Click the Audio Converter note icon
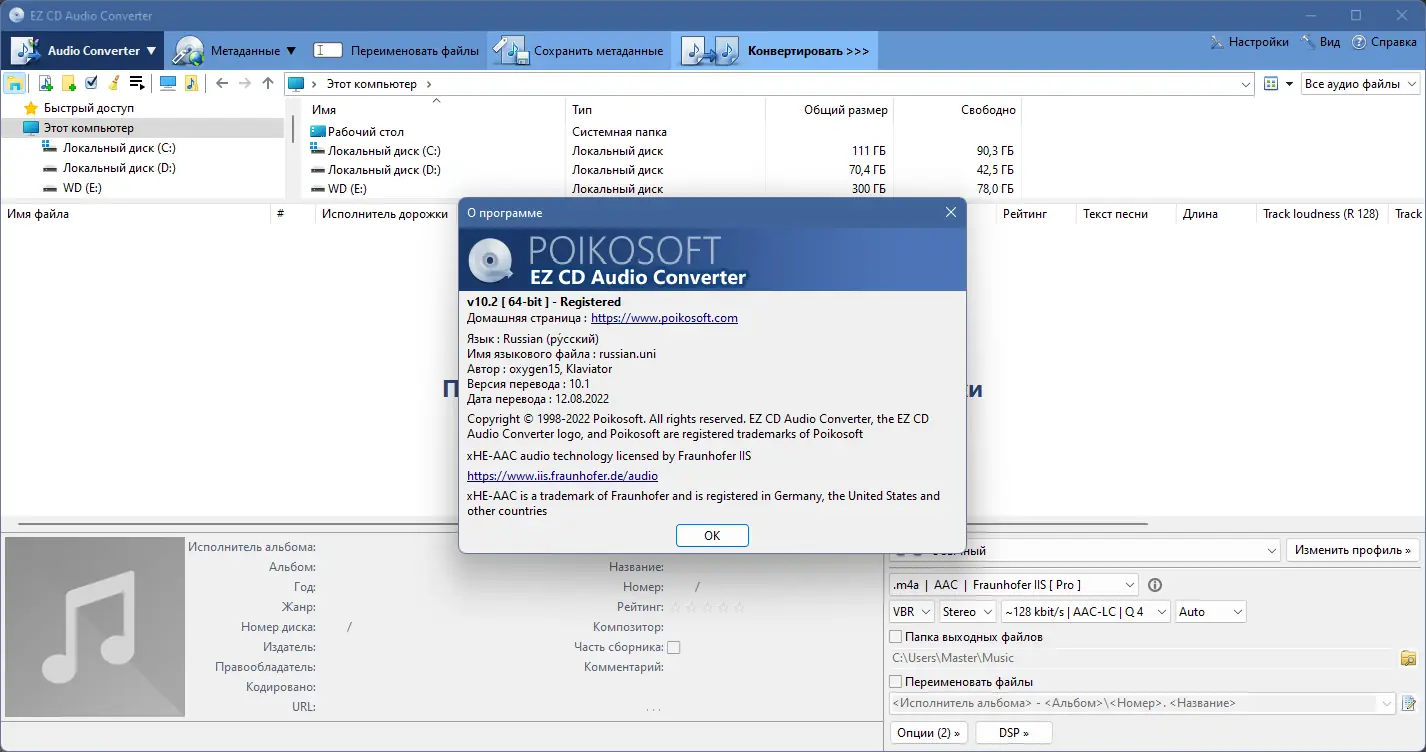Viewport: 1426px width, 752px height. (x=27, y=50)
